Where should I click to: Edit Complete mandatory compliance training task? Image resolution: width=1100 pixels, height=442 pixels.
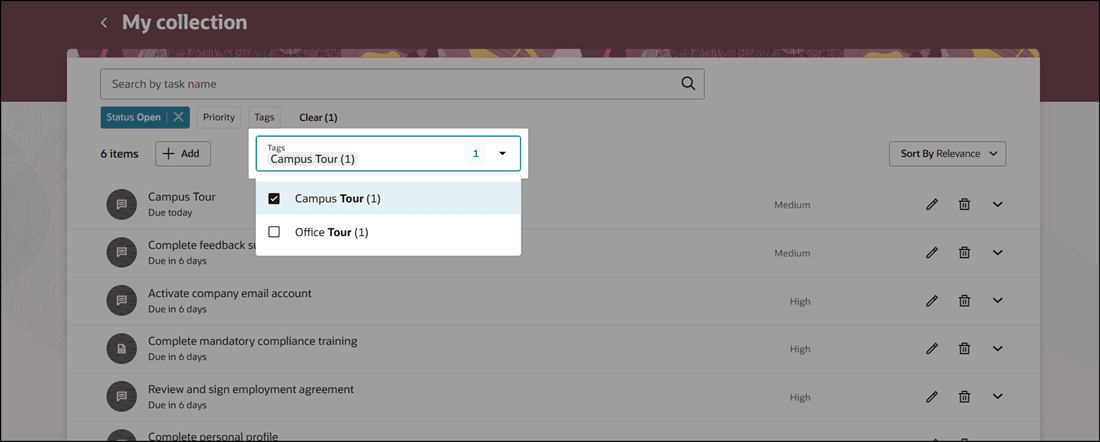tap(932, 349)
